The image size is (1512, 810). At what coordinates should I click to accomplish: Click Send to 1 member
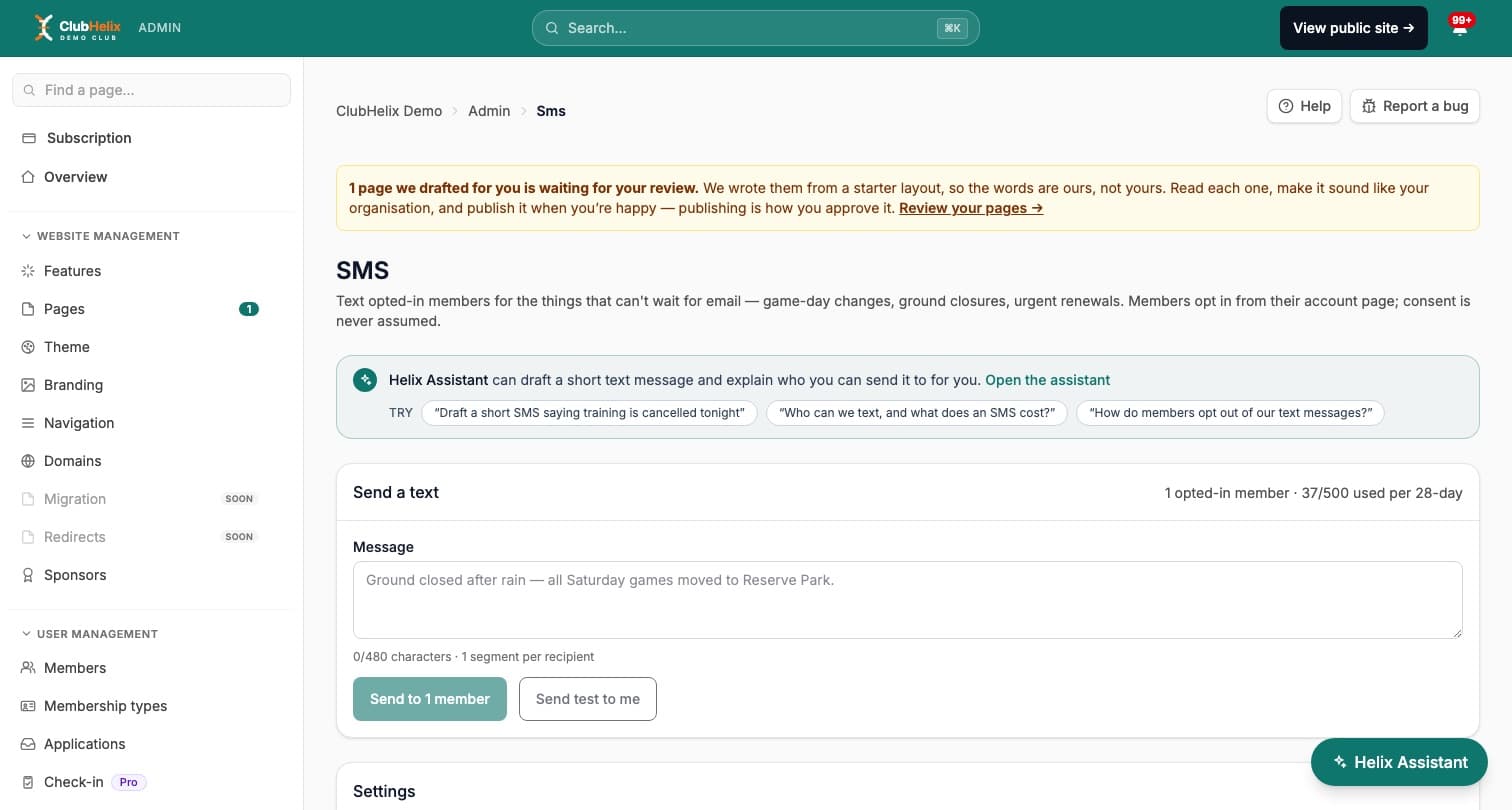click(430, 699)
